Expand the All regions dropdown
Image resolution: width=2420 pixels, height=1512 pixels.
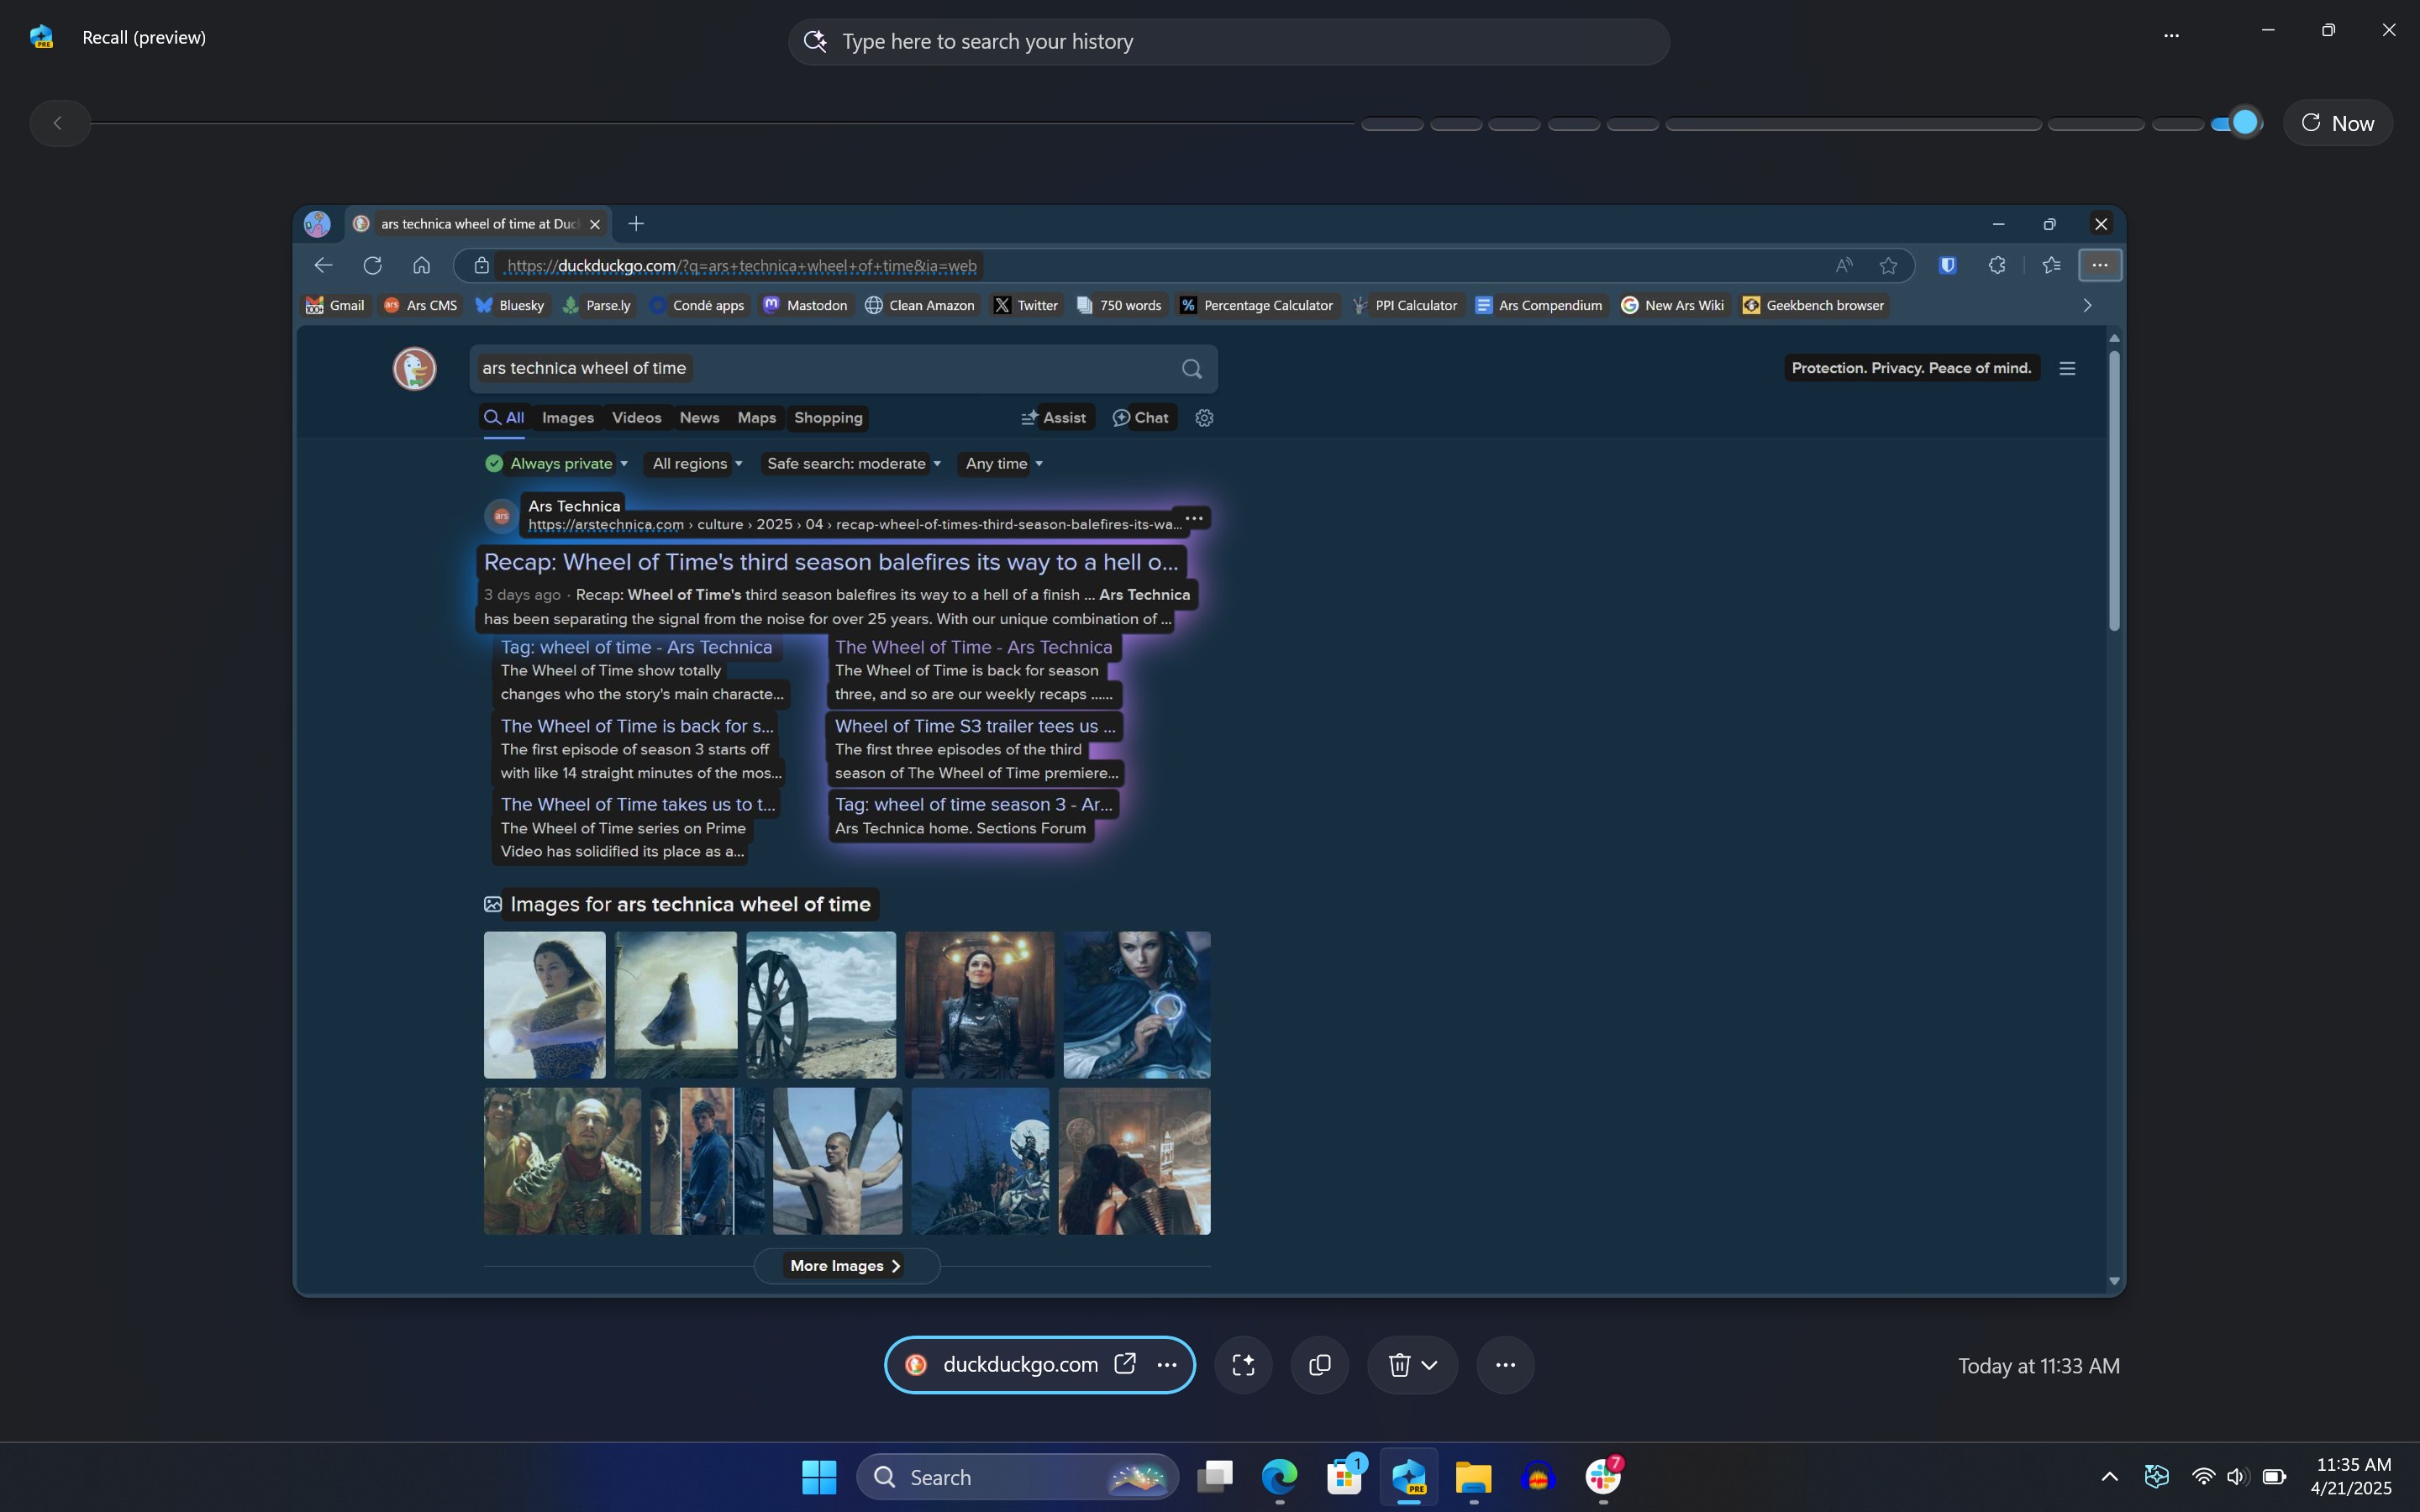tap(697, 464)
